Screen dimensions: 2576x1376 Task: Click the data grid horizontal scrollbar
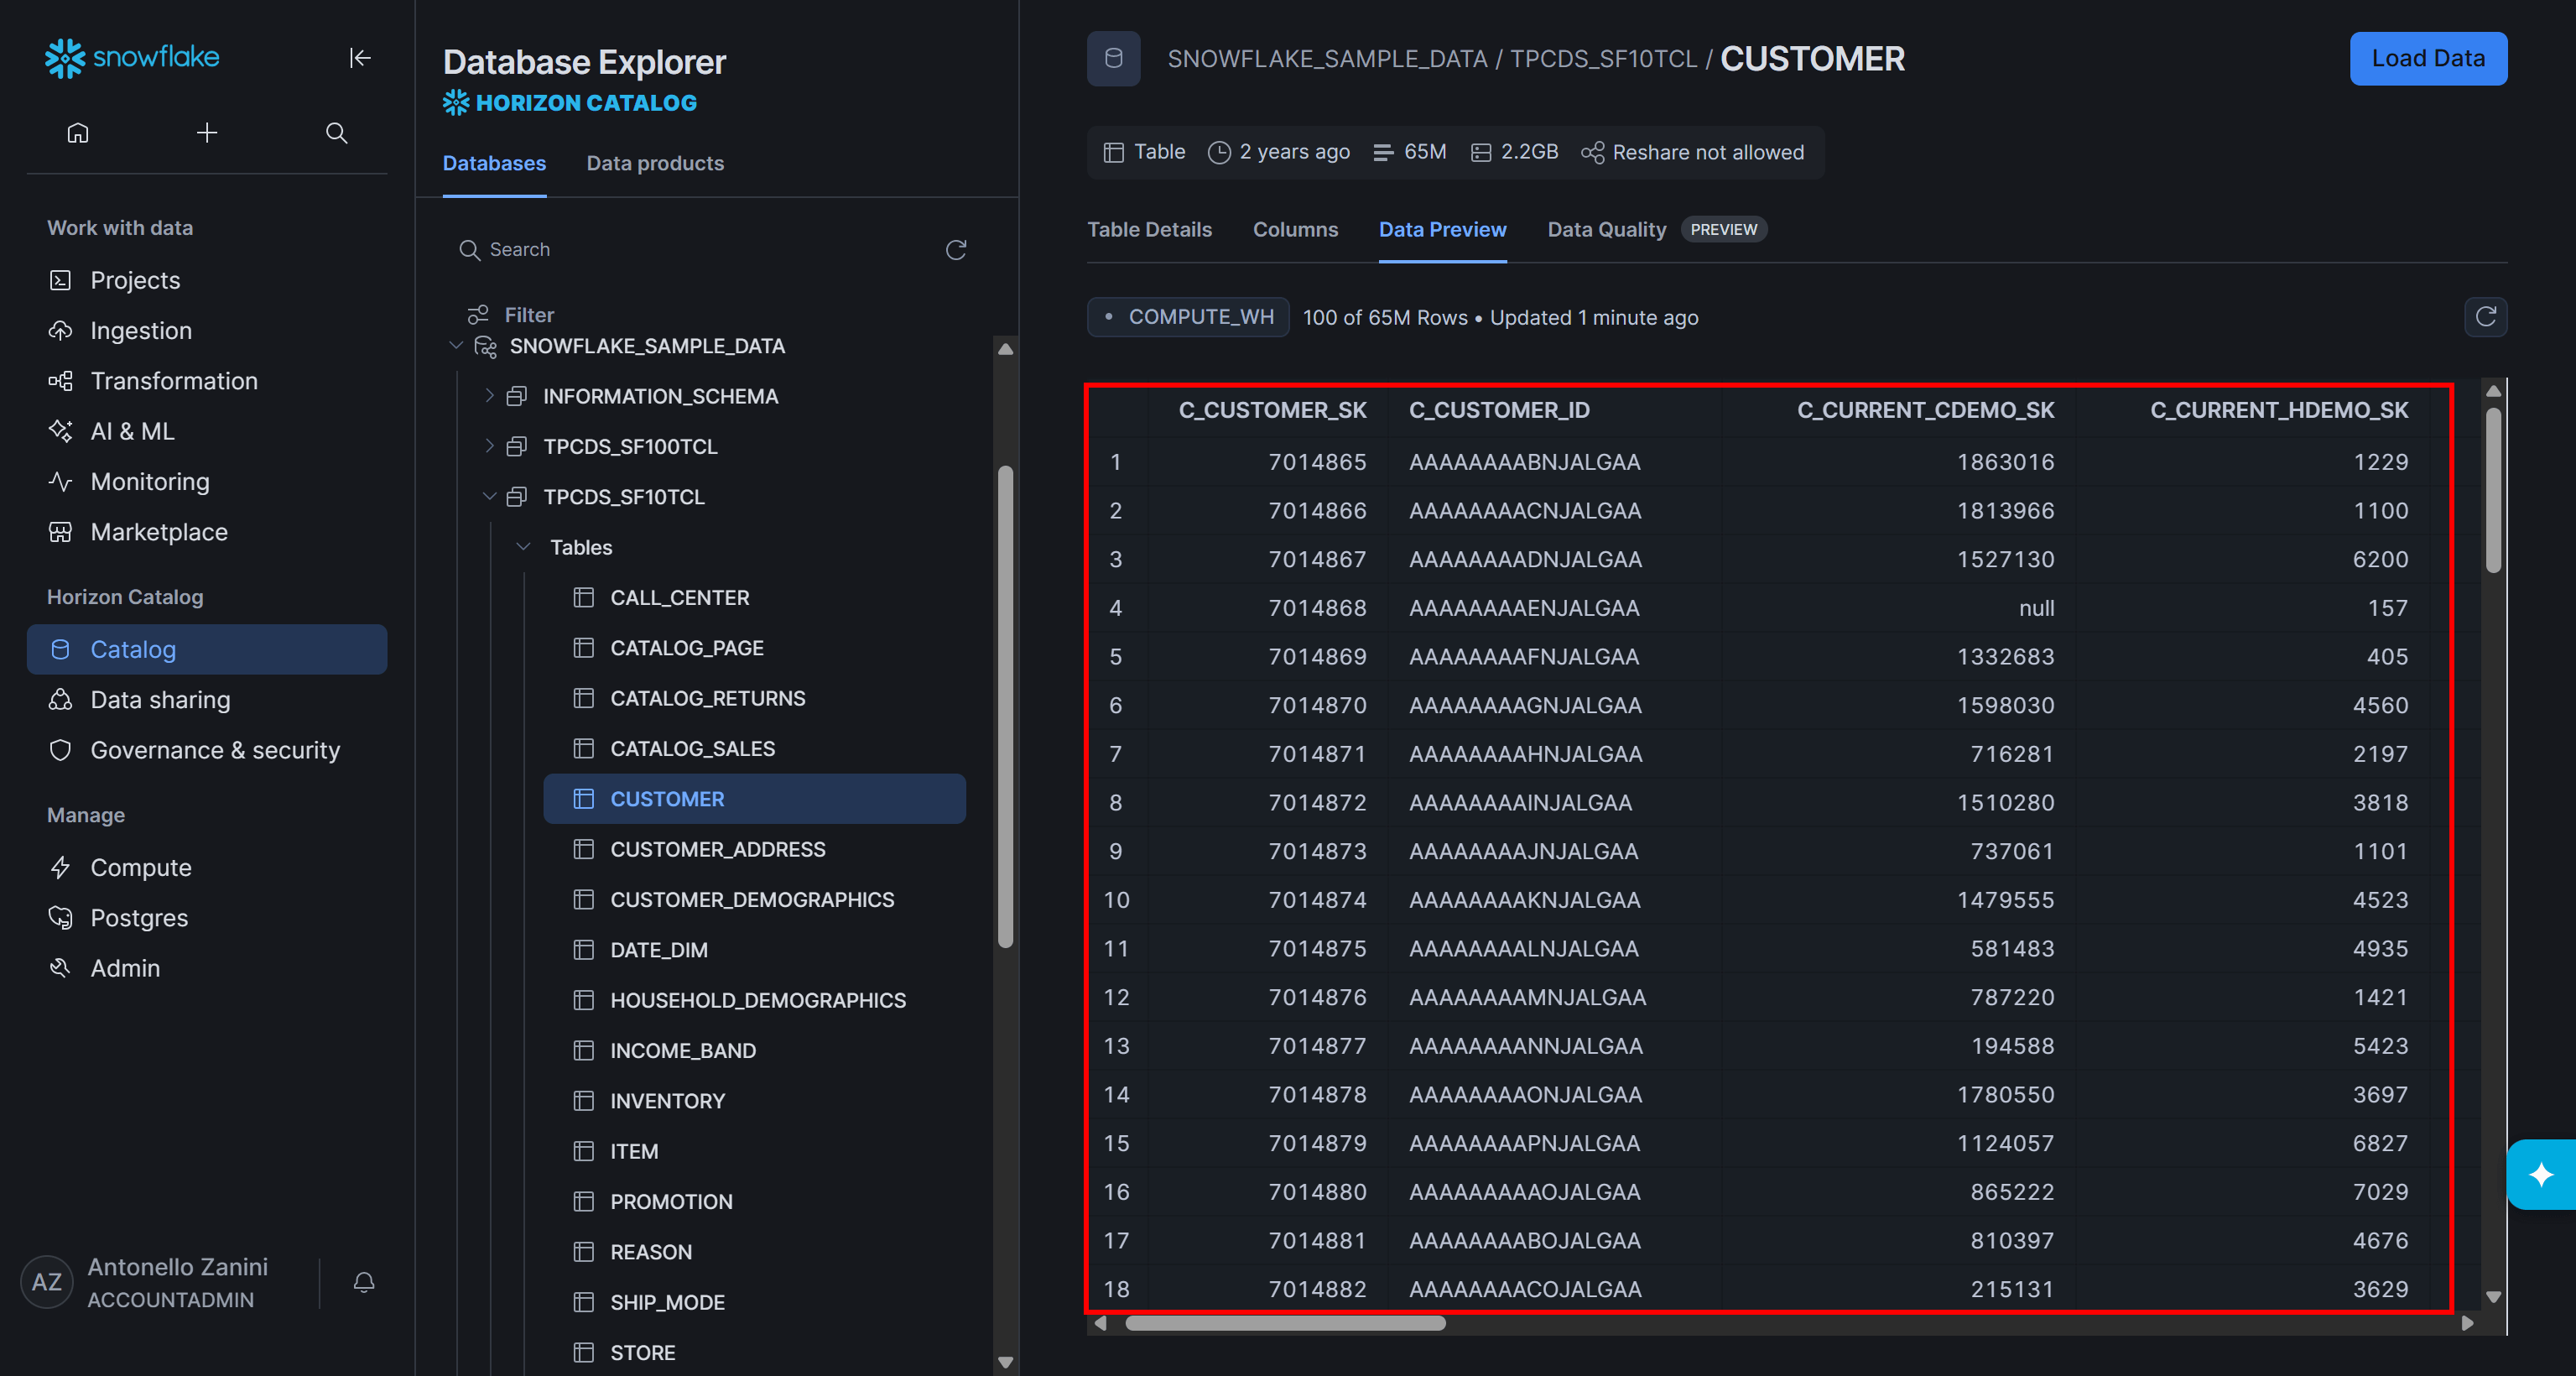[1285, 1323]
